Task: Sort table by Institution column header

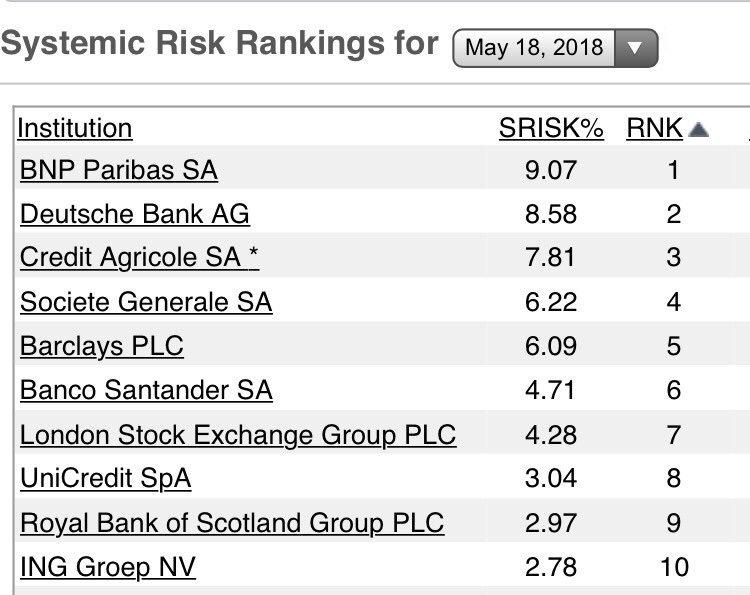Action: pyautogui.click(x=75, y=128)
